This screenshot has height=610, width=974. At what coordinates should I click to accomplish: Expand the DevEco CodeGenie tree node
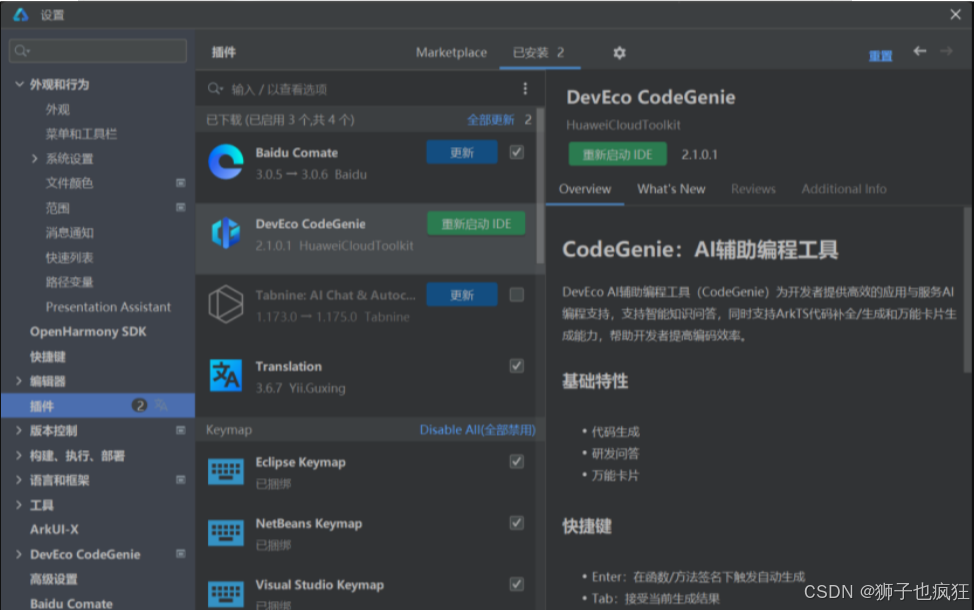19,554
